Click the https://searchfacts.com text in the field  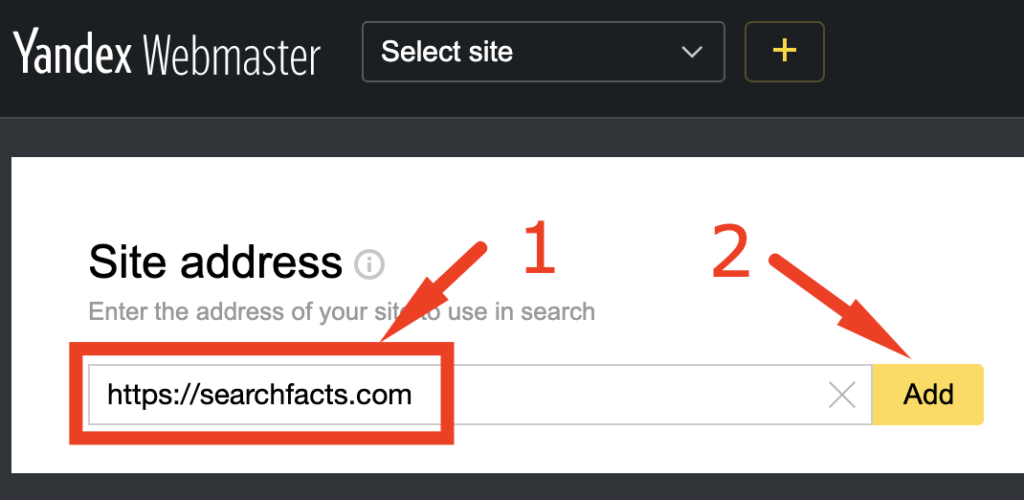coord(259,395)
